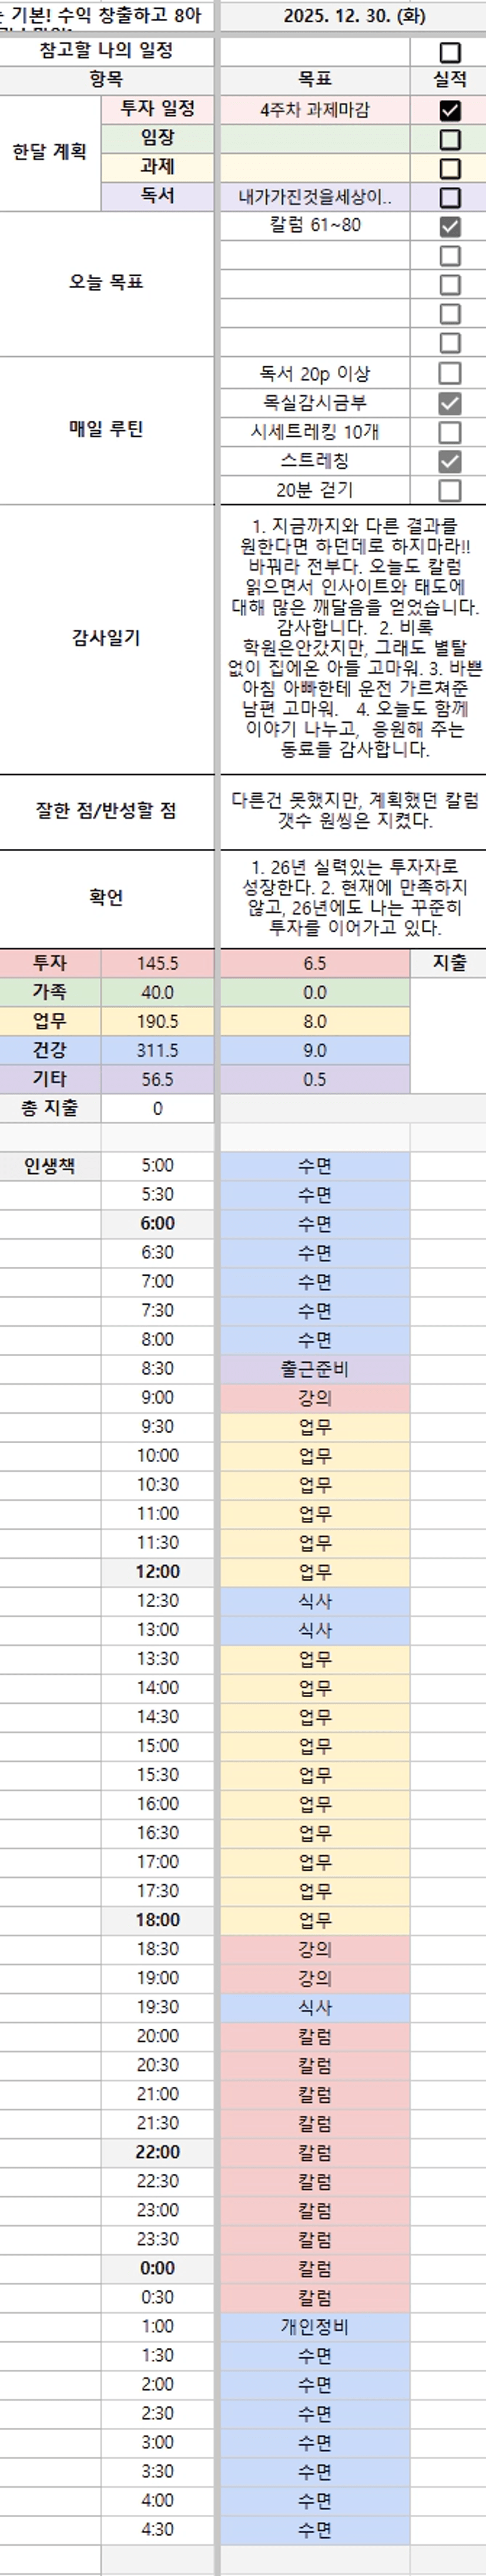The image size is (486, 2576).
Task: Click the 투자 total cell 145.5
Action: tap(157, 963)
